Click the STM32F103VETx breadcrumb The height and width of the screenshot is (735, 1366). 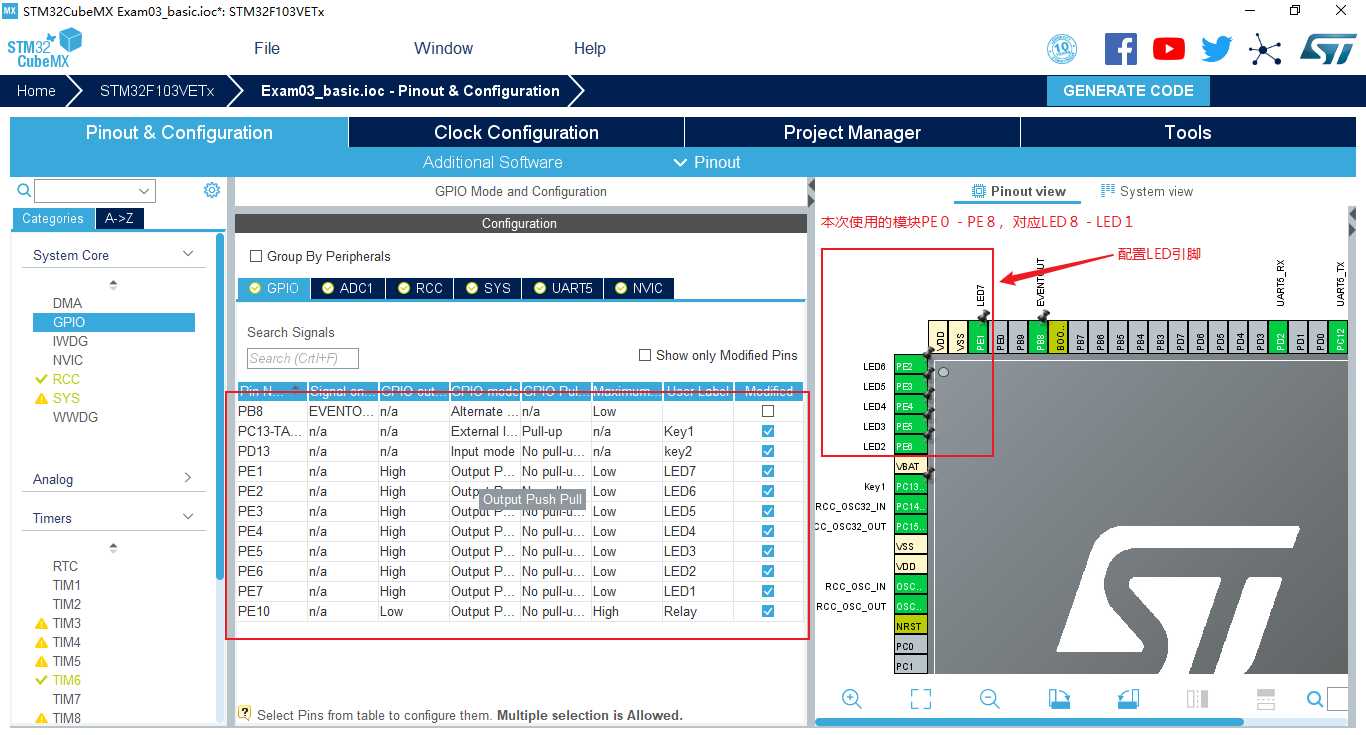[157, 90]
